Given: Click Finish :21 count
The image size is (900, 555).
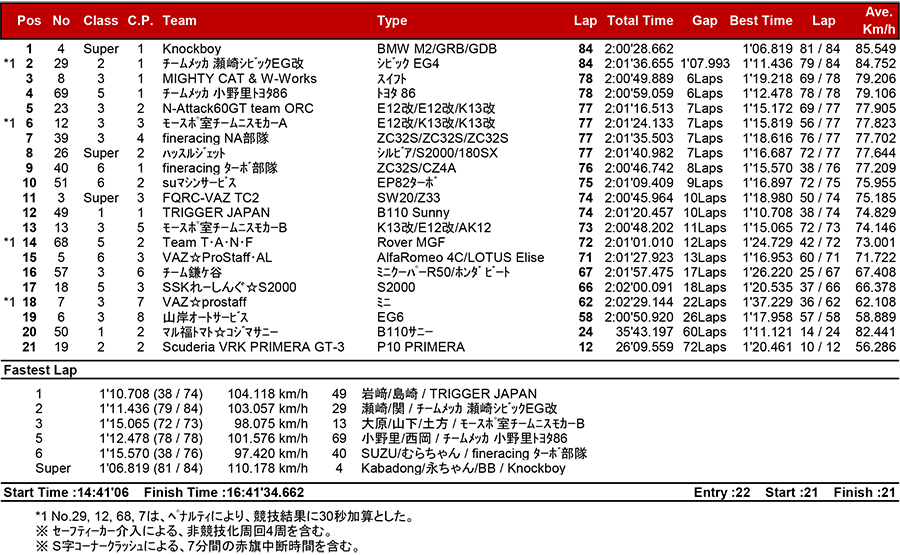Looking at the screenshot, I should pyautogui.click(x=864, y=492).
